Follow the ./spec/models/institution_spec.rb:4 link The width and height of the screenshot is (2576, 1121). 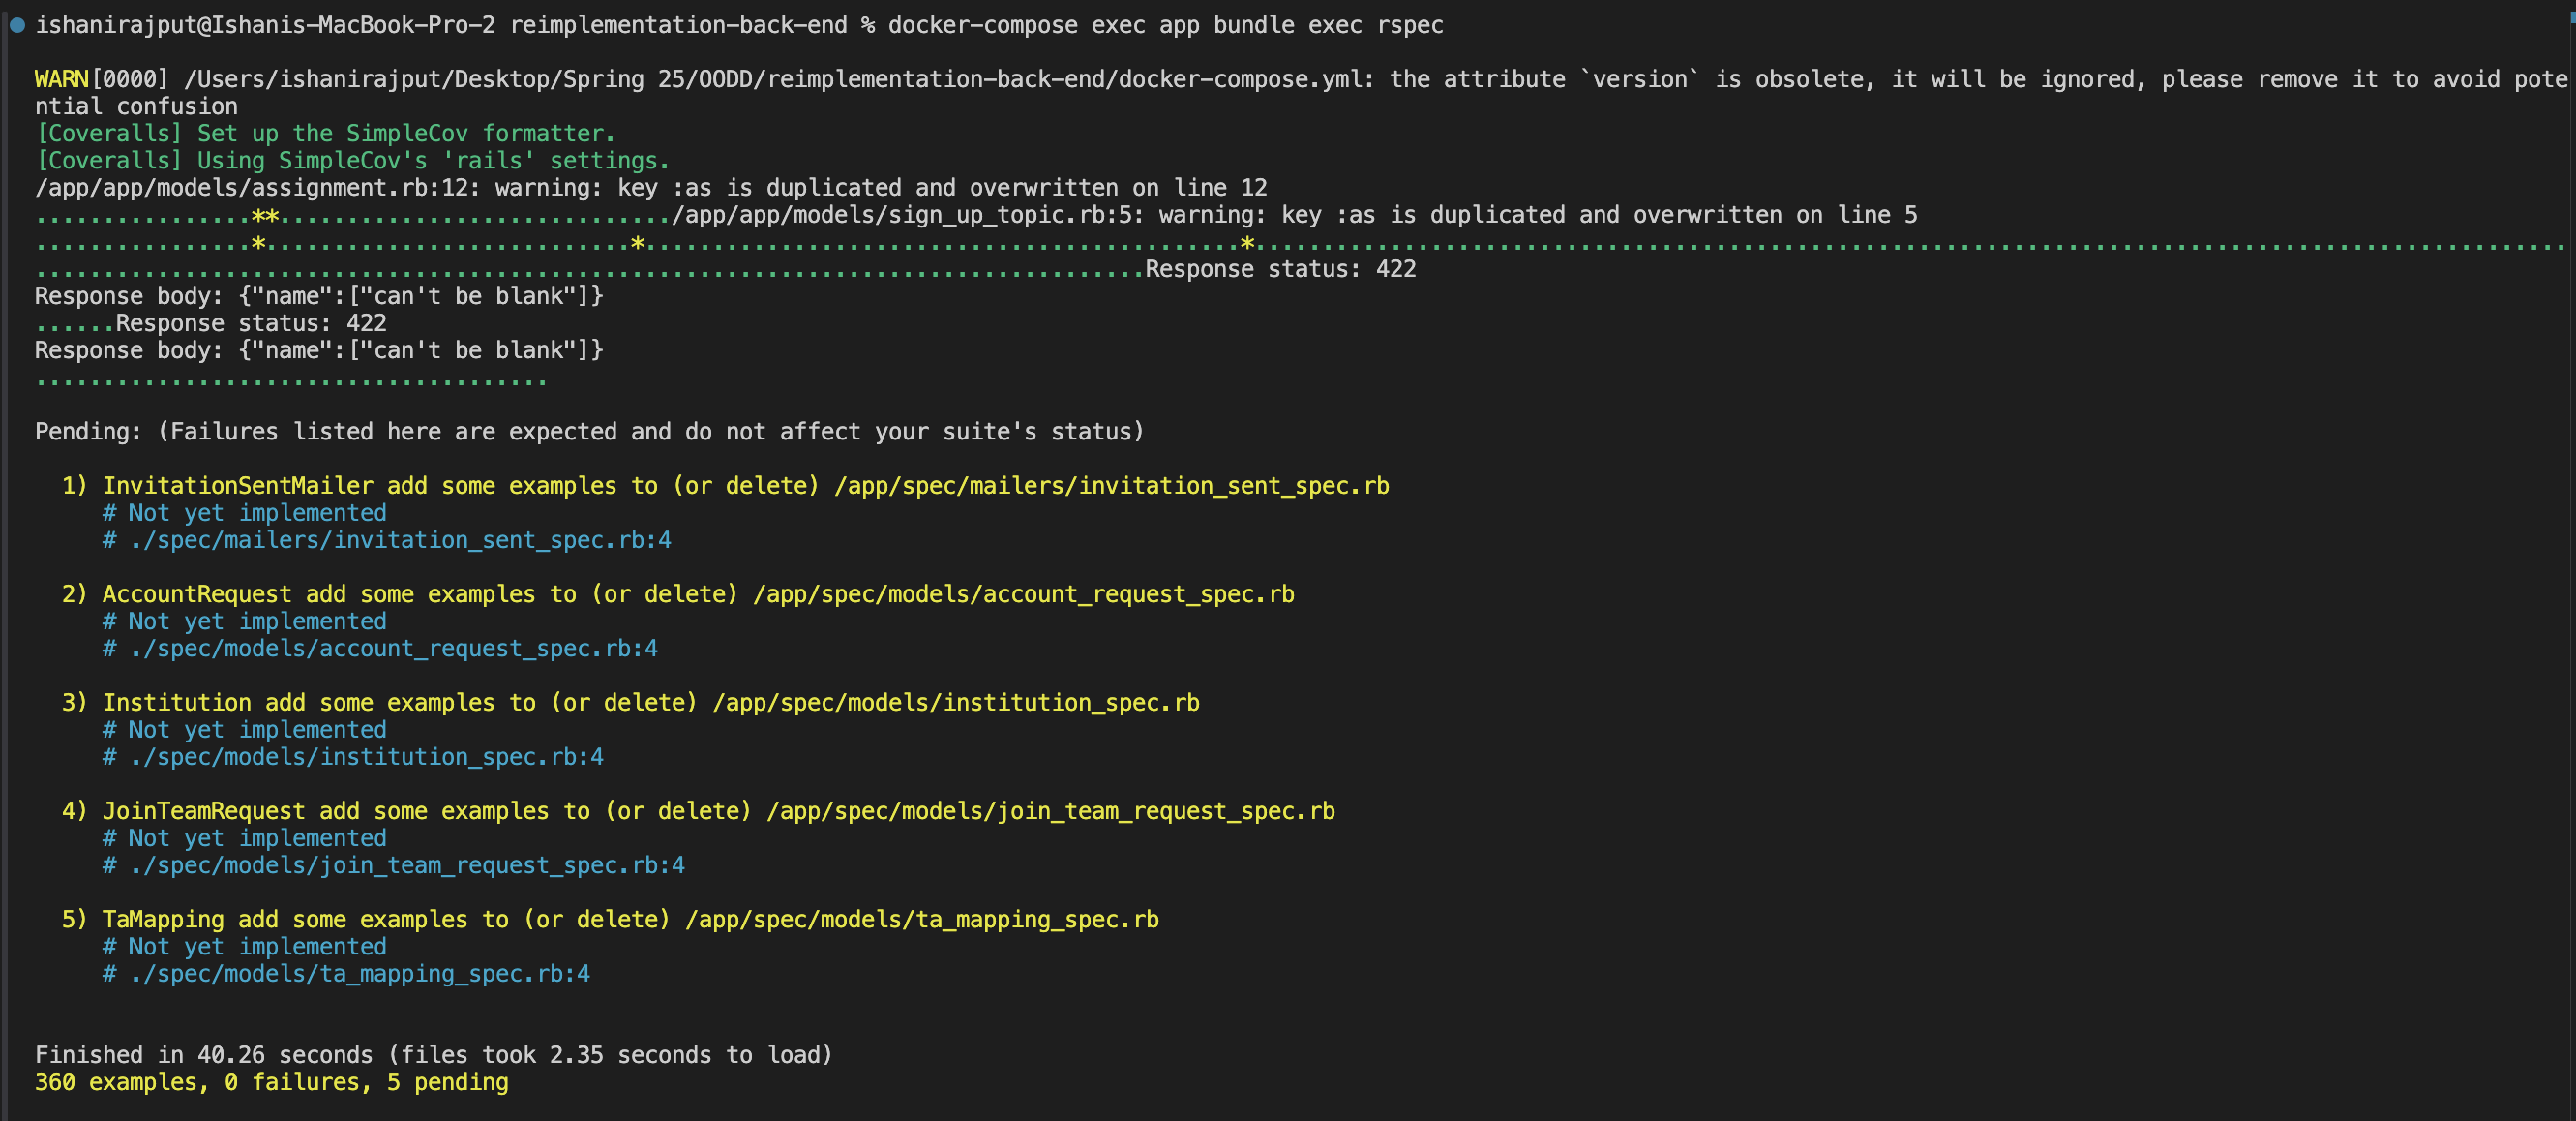[366, 757]
